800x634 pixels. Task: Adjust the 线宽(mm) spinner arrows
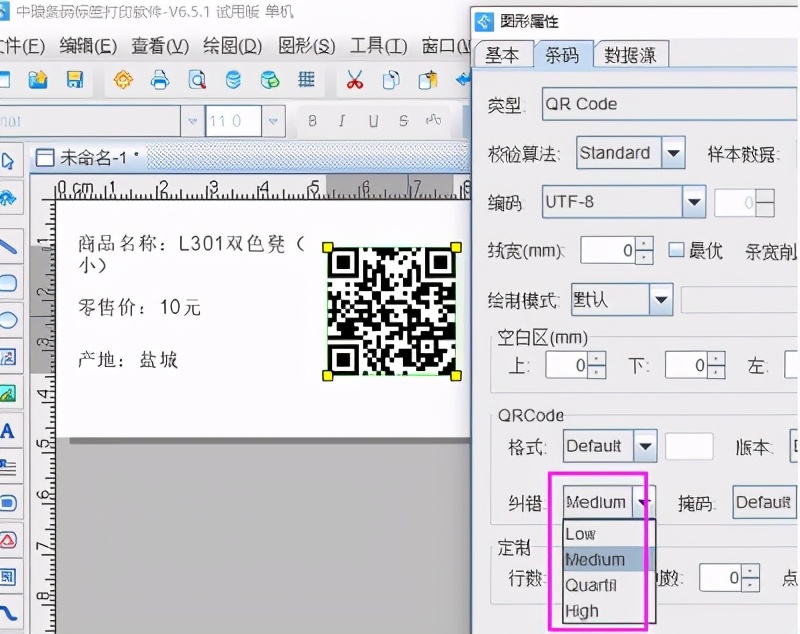point(644,250)
